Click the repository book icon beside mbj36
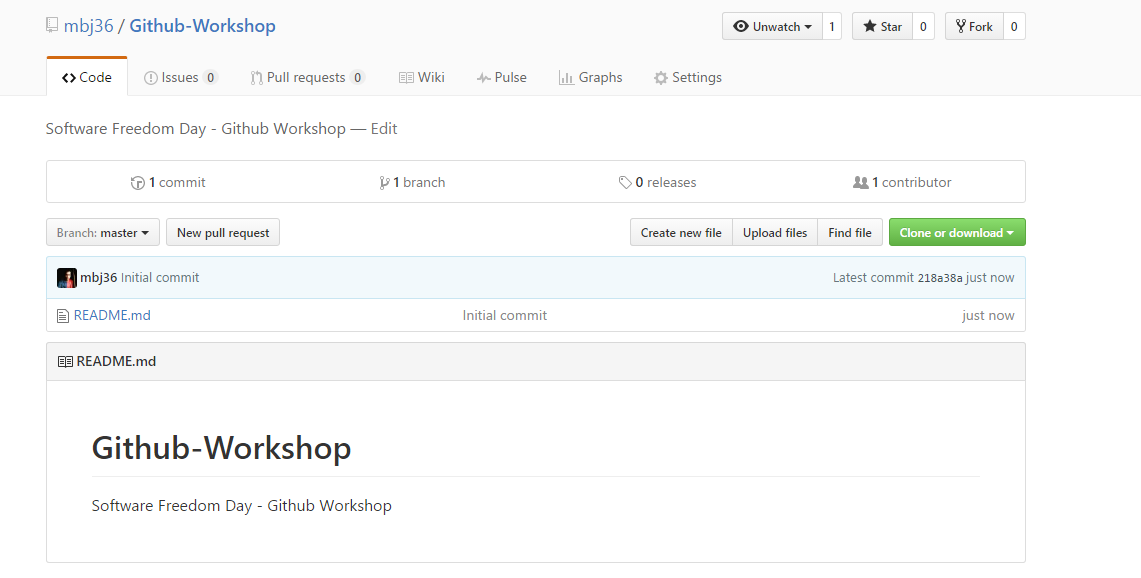This screenshot has height=578, width=1141. [51, 25]
